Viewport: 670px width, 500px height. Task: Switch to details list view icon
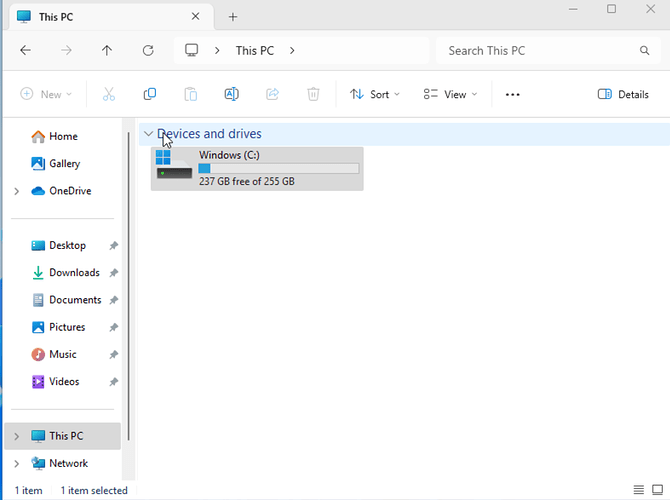[638, 490]
